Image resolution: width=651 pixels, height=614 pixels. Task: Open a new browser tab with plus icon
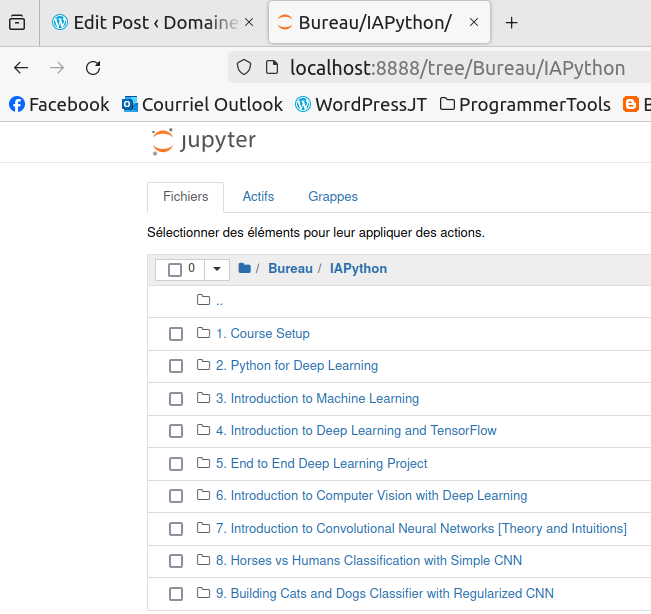point(511,22)
